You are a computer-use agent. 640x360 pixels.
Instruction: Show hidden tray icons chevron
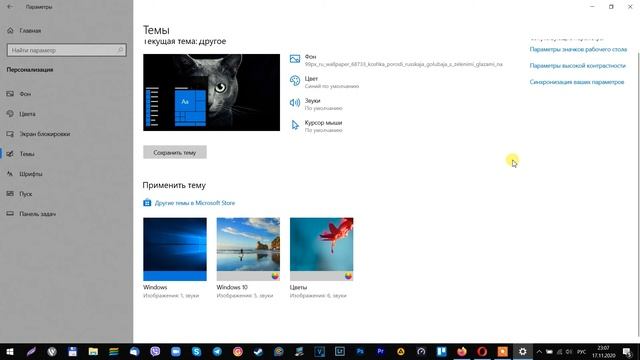[x=539, y=351]
